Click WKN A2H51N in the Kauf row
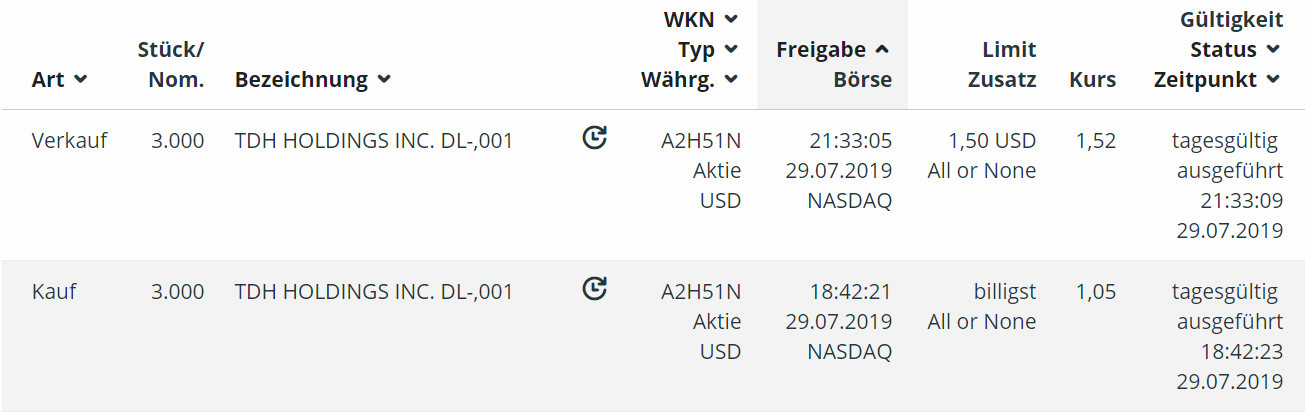Screen dimensions: 1305x413 click(701, 292)
